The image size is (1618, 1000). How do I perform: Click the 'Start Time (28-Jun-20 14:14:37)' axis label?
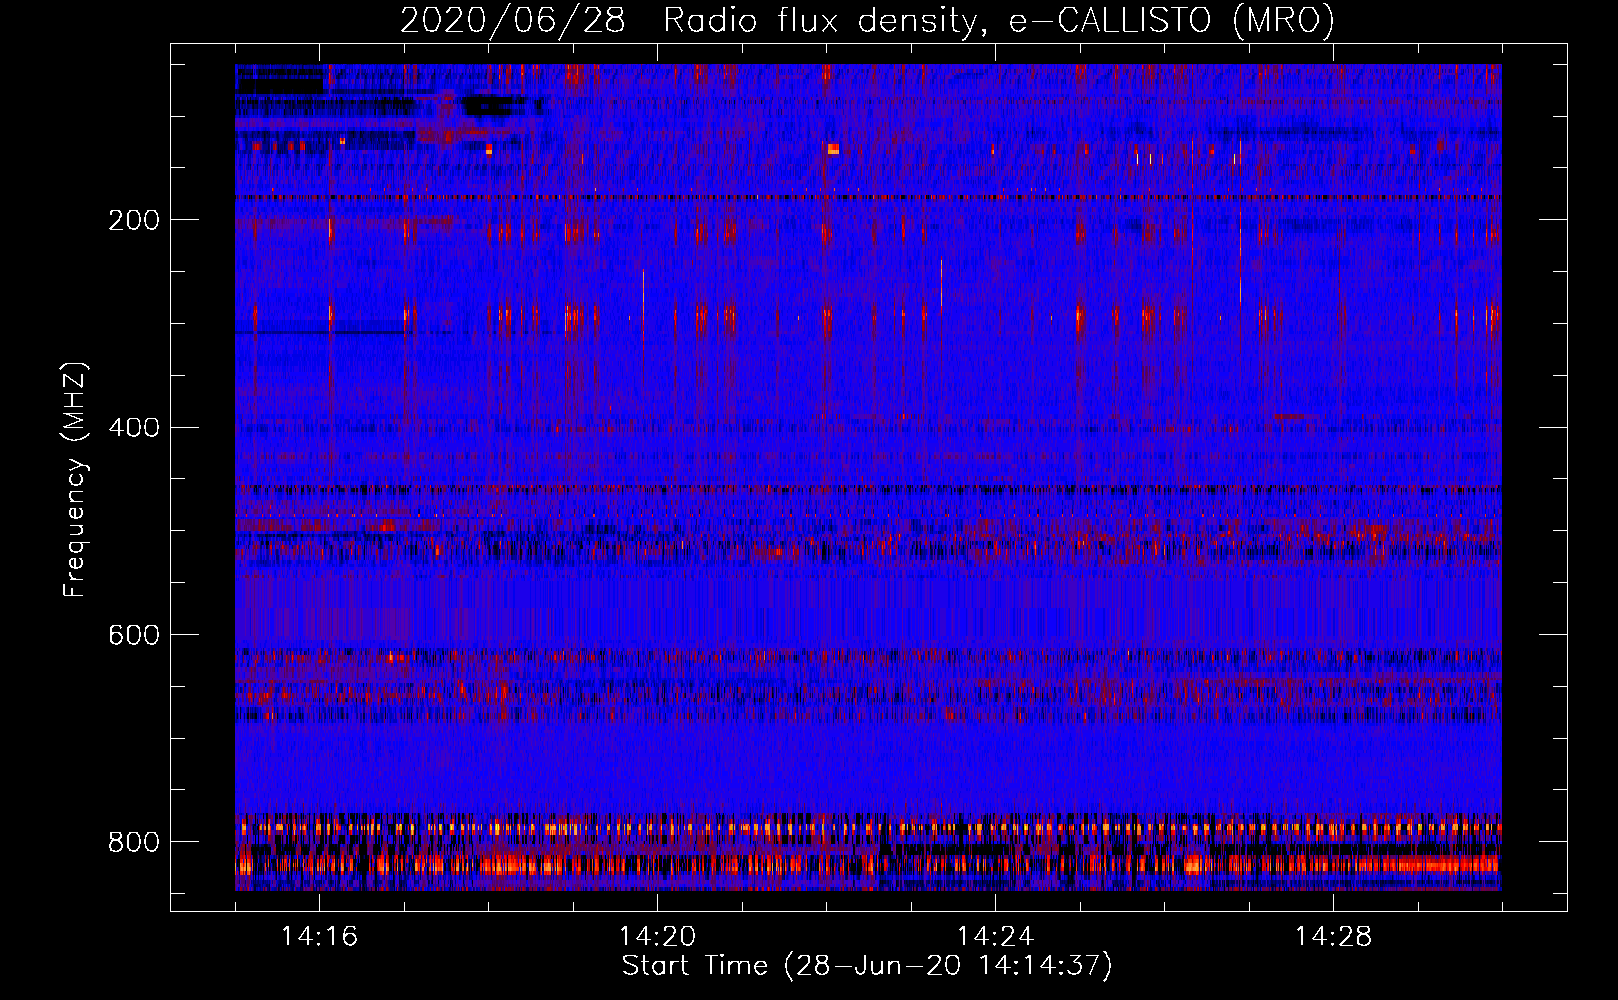tap(867, 966)
